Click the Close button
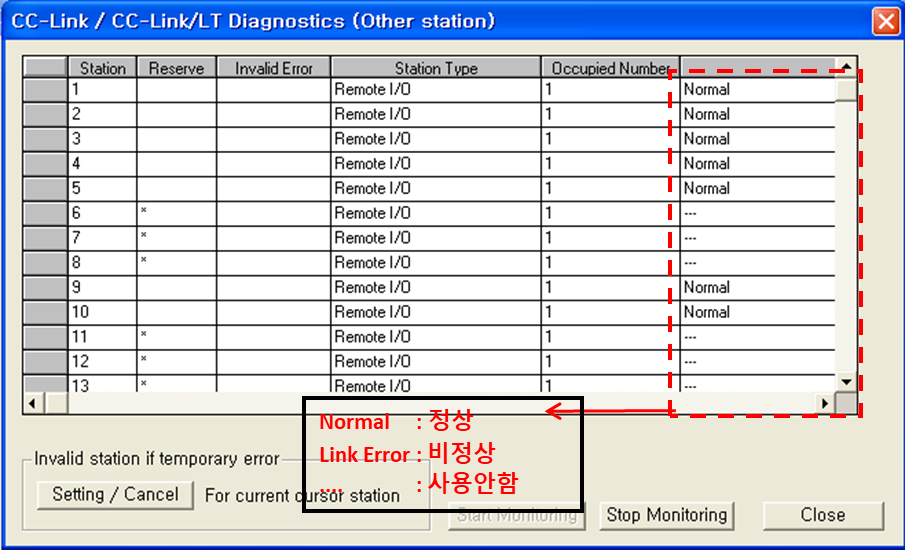The image size is (905, 550). click(x=823, y=515)
